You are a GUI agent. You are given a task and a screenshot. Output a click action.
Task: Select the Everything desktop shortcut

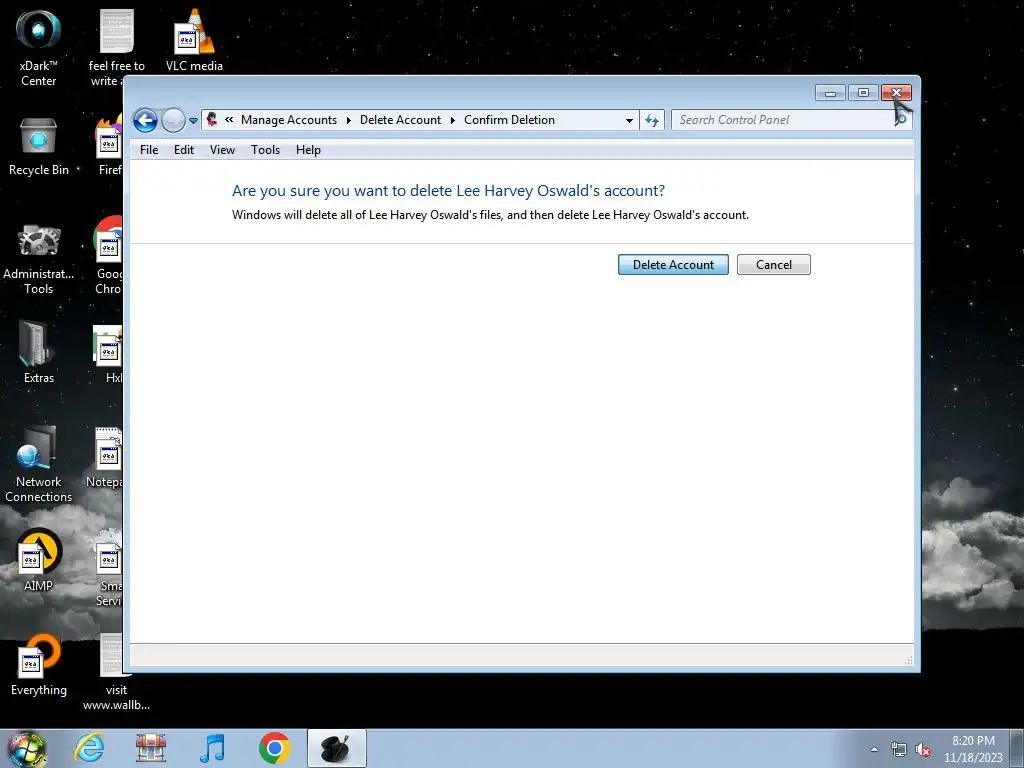point(39,664)
